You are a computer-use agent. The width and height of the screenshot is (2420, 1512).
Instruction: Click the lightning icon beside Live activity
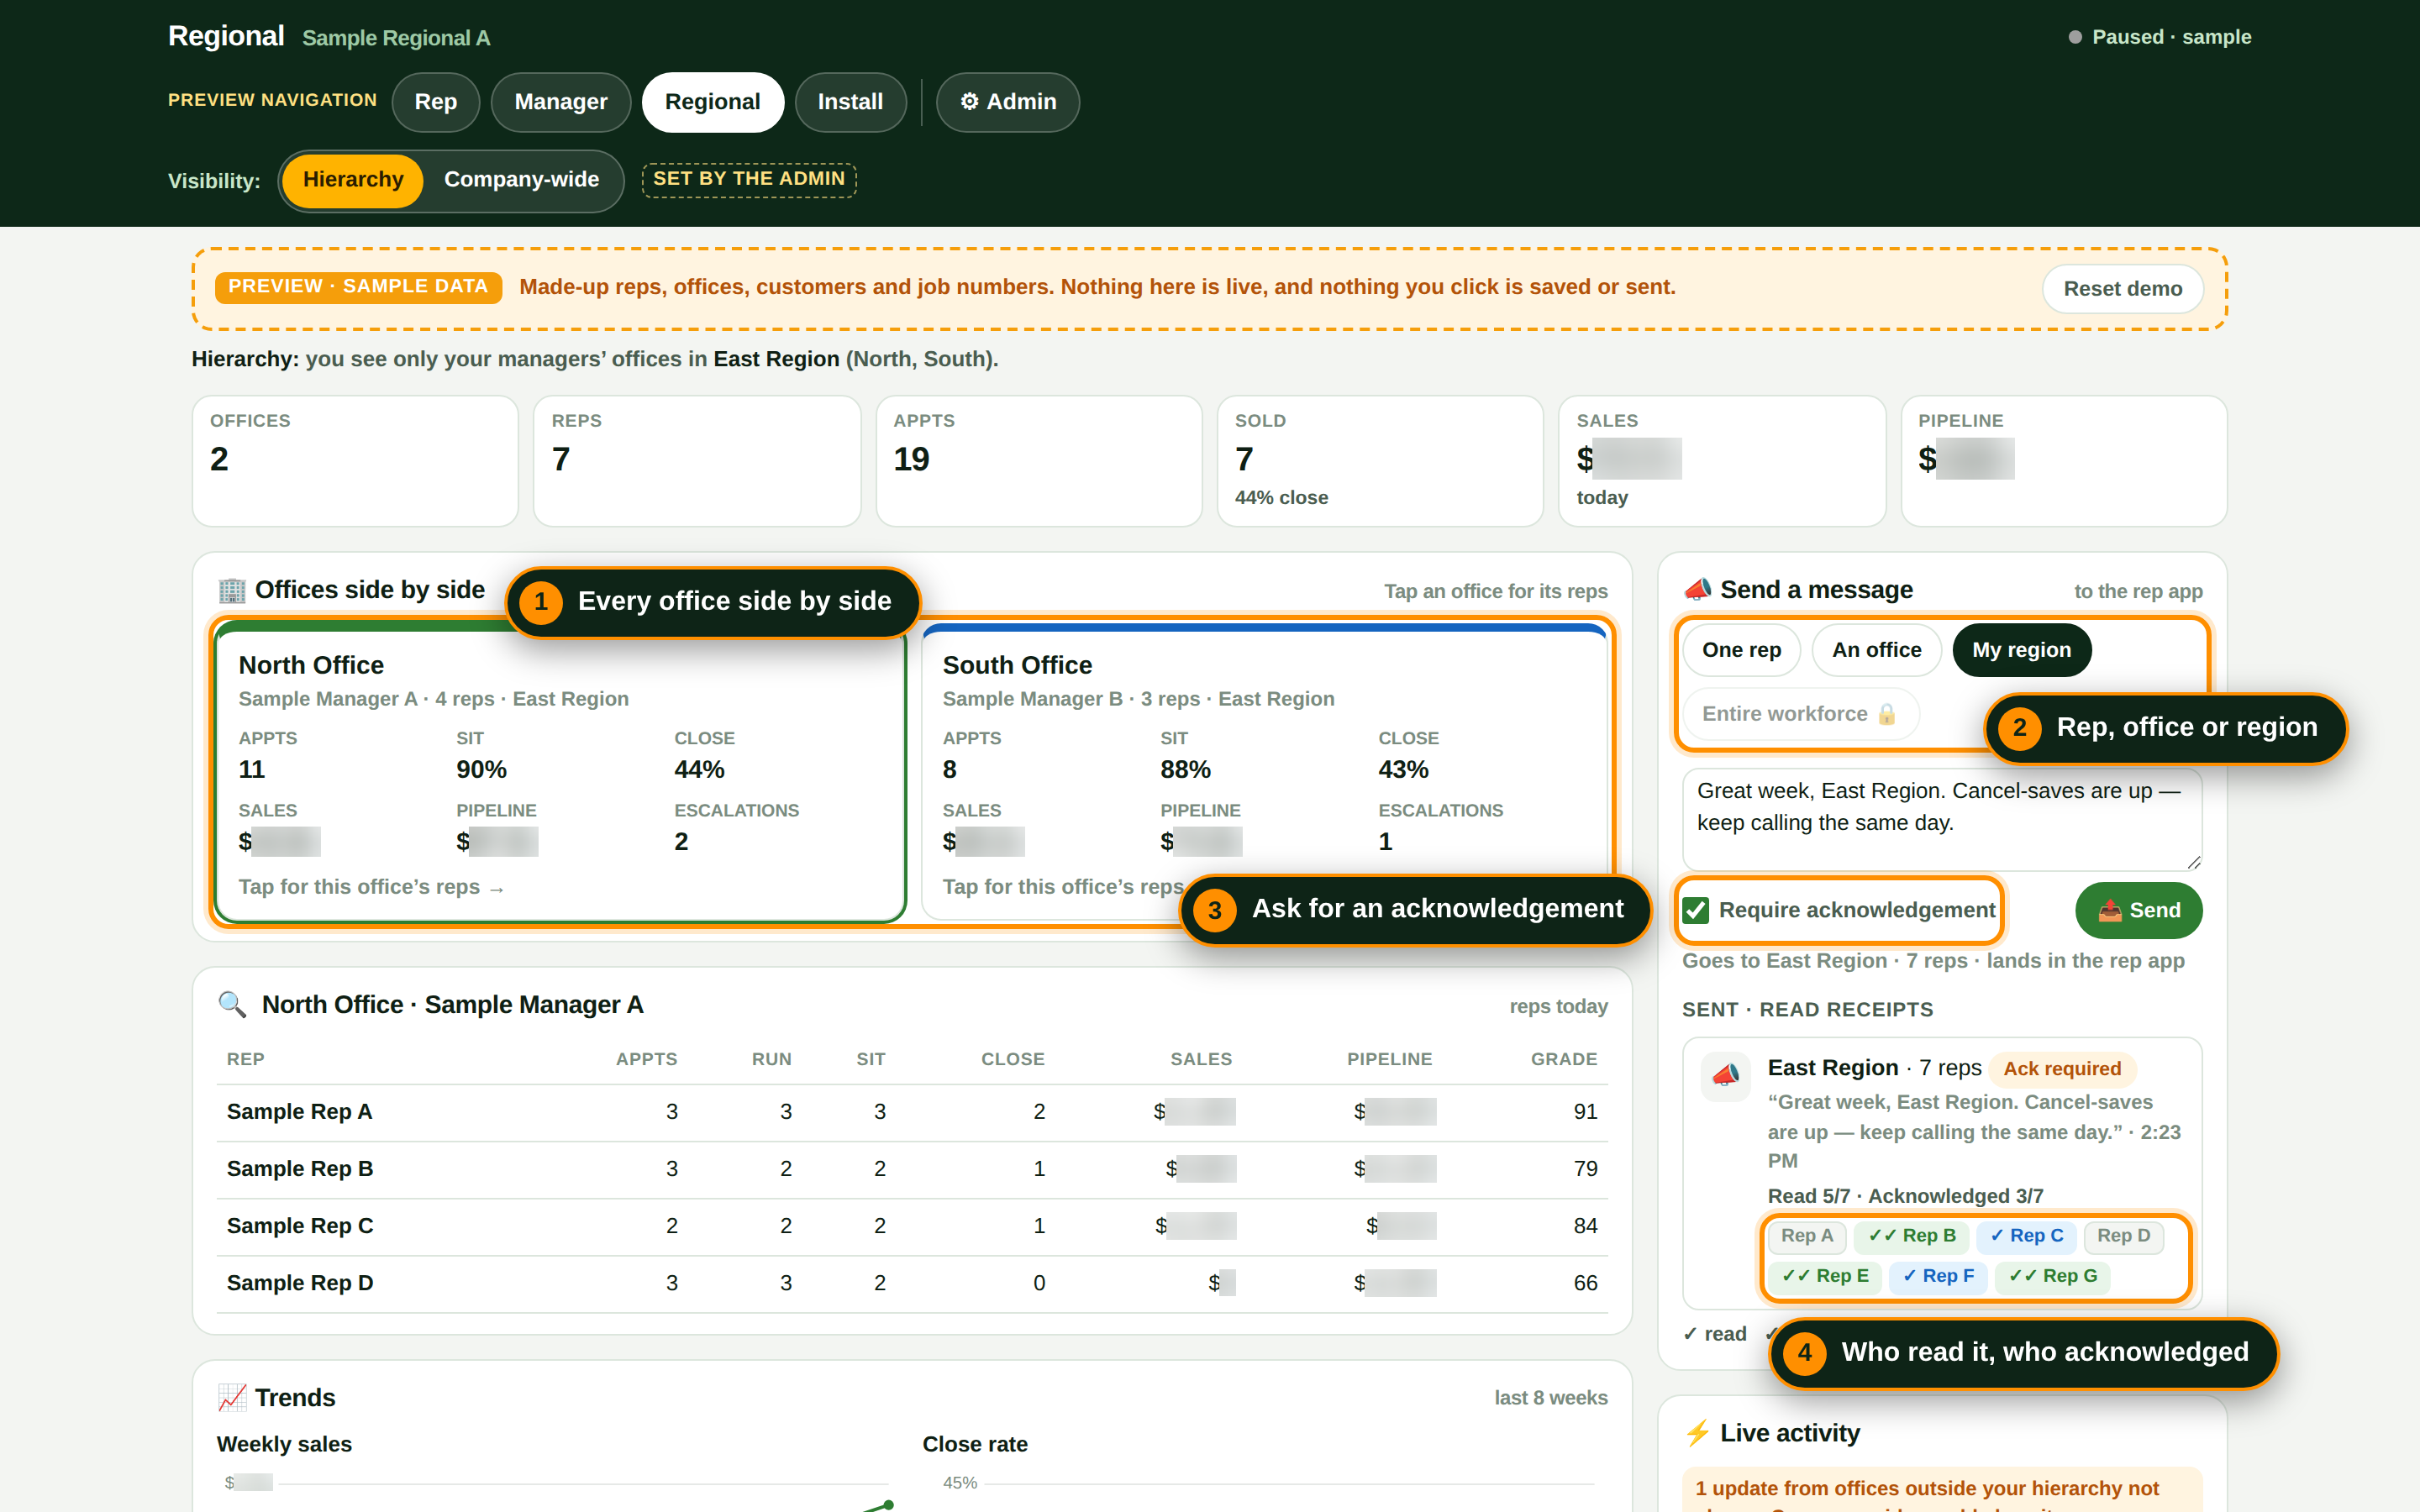1697,1433
